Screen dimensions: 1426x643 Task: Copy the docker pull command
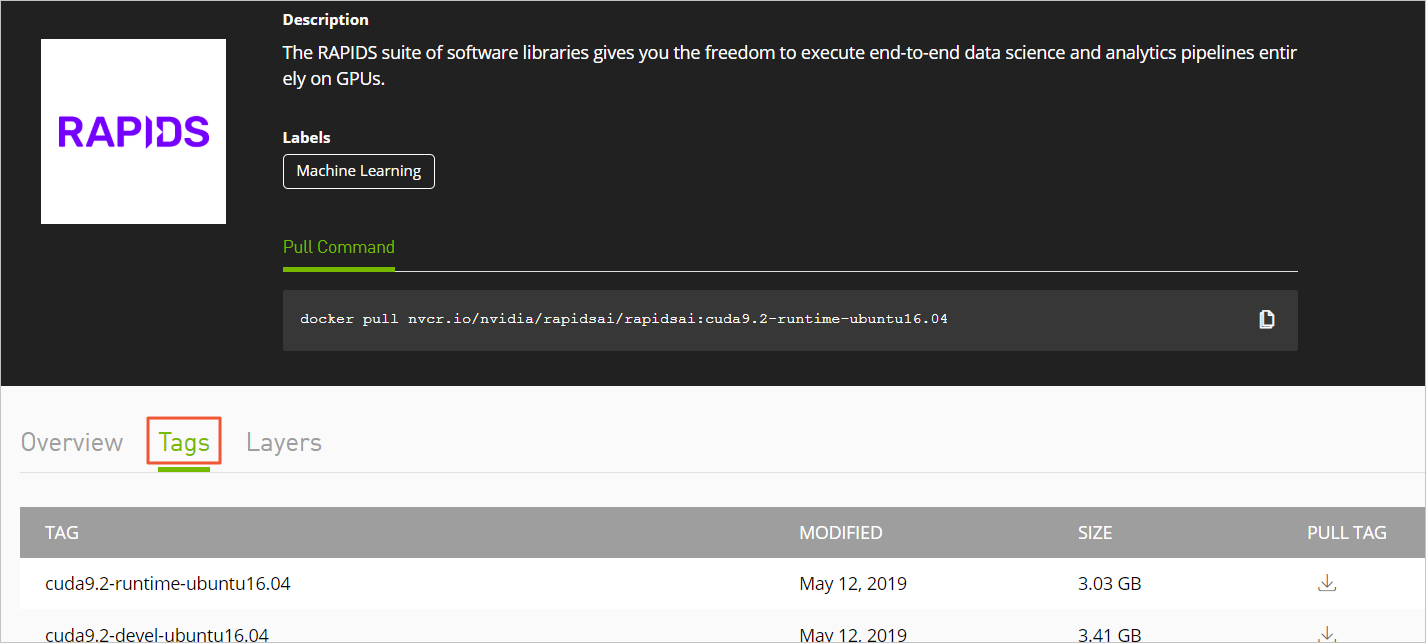tap(1267, 320)
